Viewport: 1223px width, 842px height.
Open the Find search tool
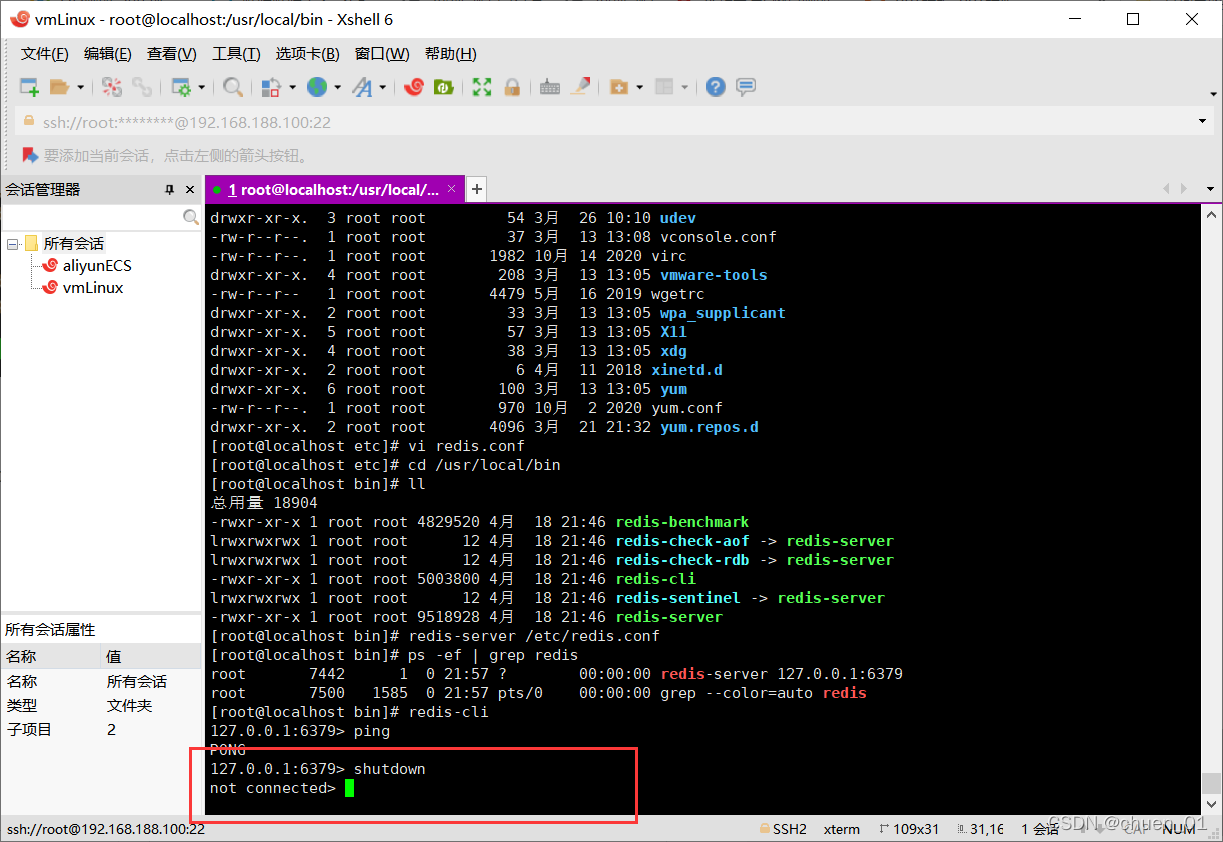[x=232, y=87]
